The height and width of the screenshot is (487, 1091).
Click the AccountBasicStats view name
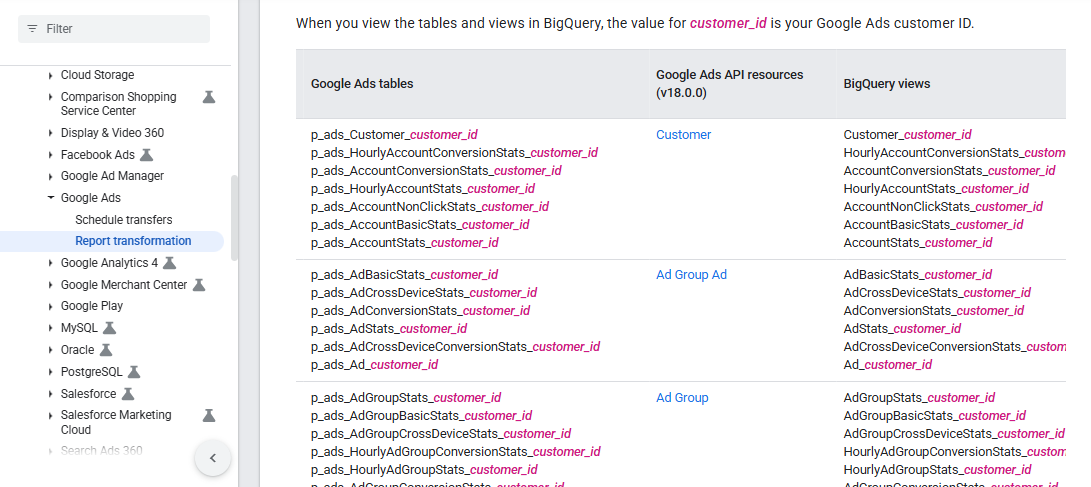[x=933, y=225]
